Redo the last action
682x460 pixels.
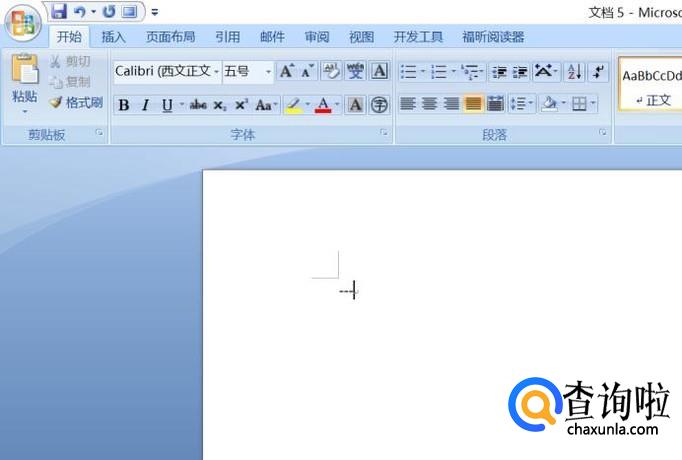pyautogui.click(x=108, y=12)
